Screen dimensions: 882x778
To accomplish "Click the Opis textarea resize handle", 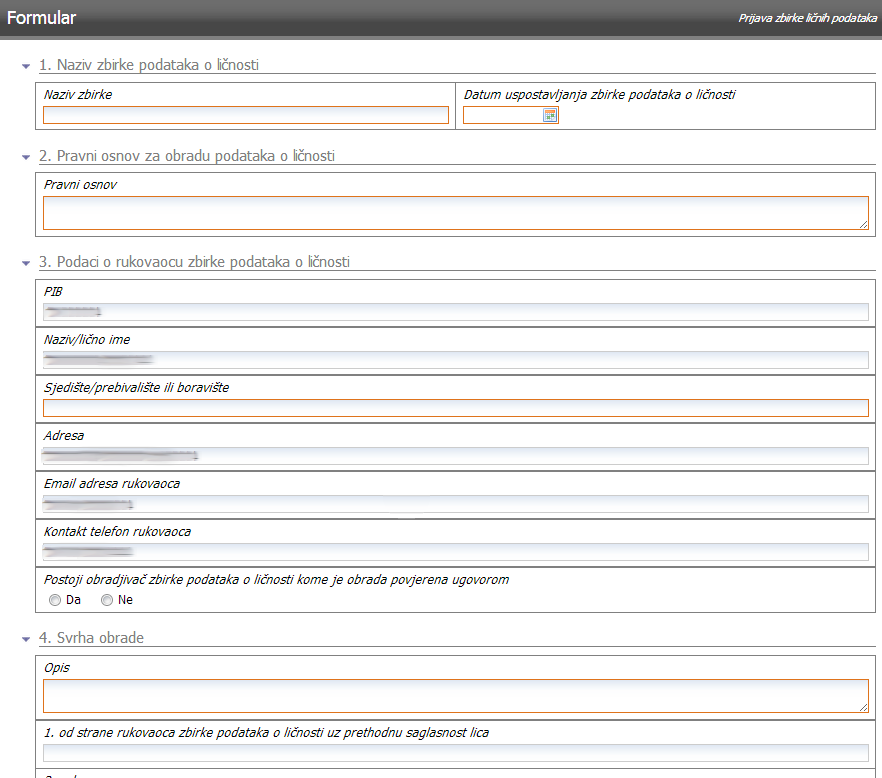I will tap(864, 707).
